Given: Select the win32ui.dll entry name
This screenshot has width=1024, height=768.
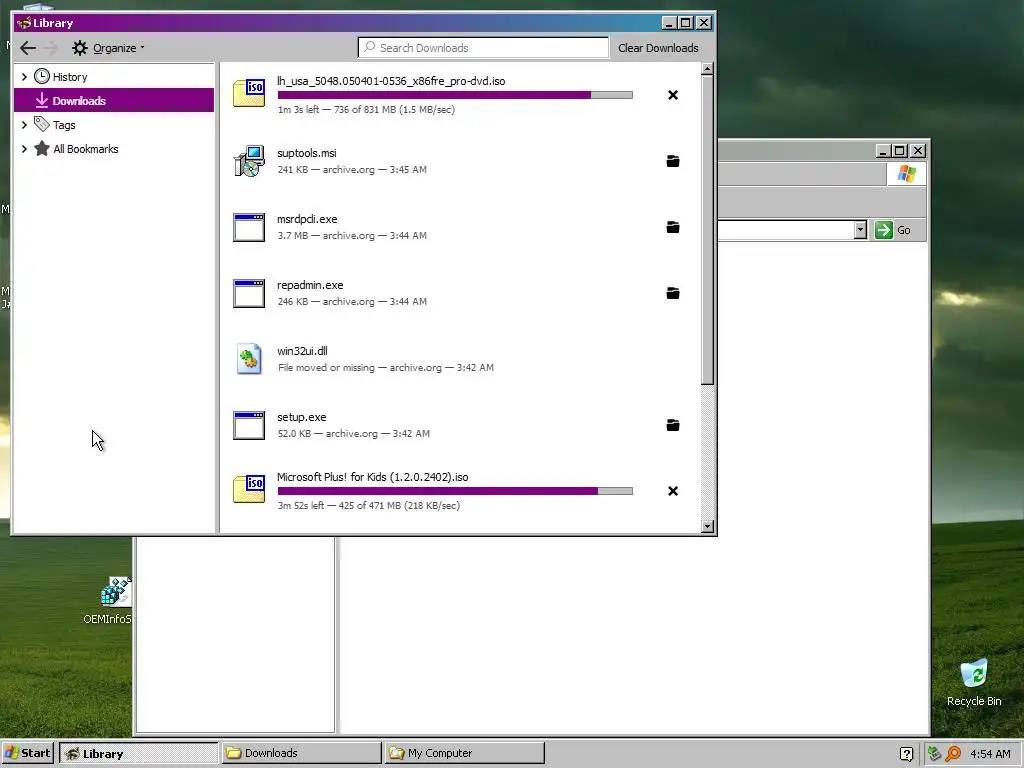Looking at the screenshot, I should pyautogui.click(x=302, y=351).
